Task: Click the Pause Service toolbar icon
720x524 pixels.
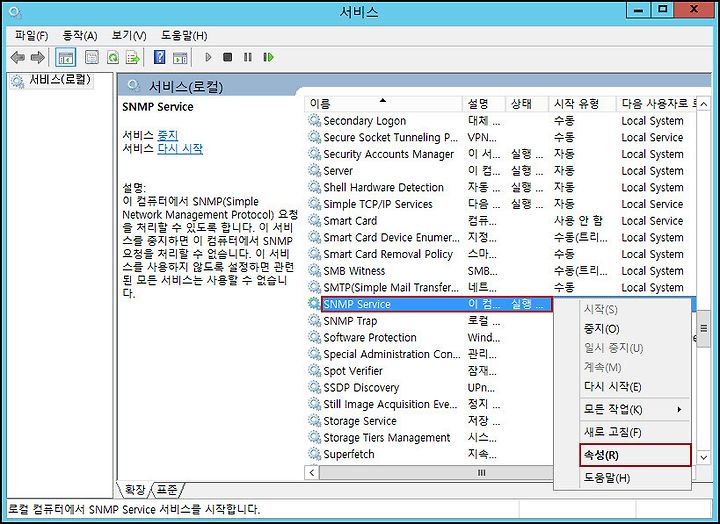Action: click(248, 57)
